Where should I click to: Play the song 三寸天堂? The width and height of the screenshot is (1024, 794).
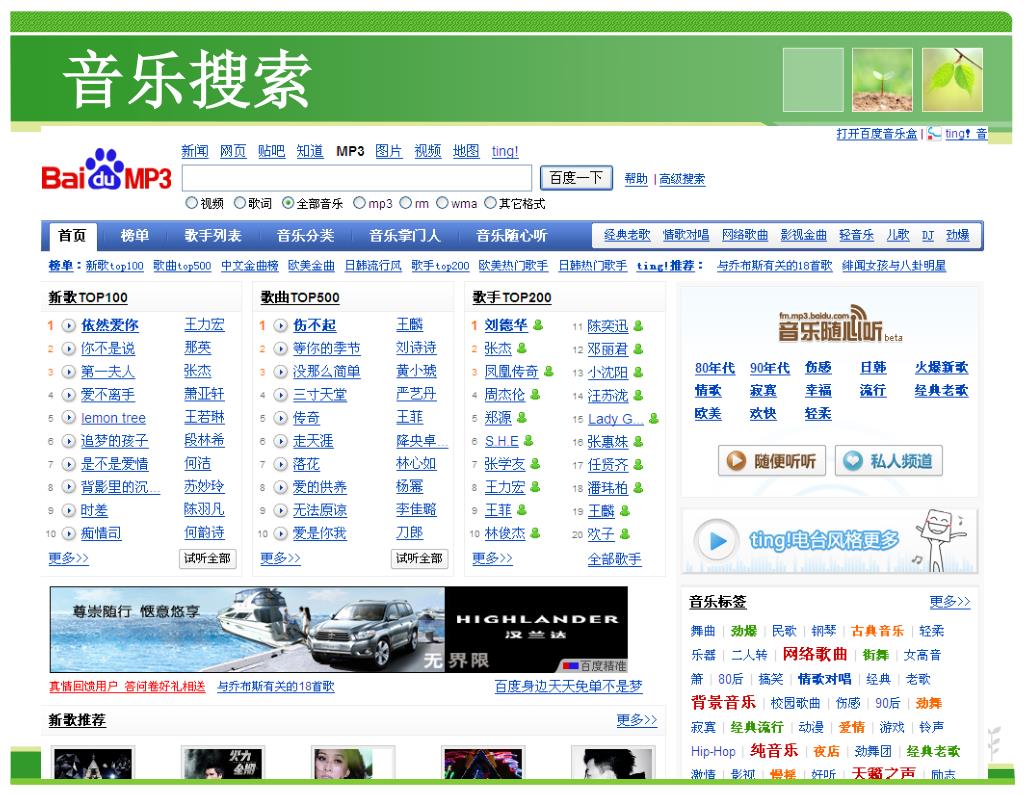pos(281,394)
